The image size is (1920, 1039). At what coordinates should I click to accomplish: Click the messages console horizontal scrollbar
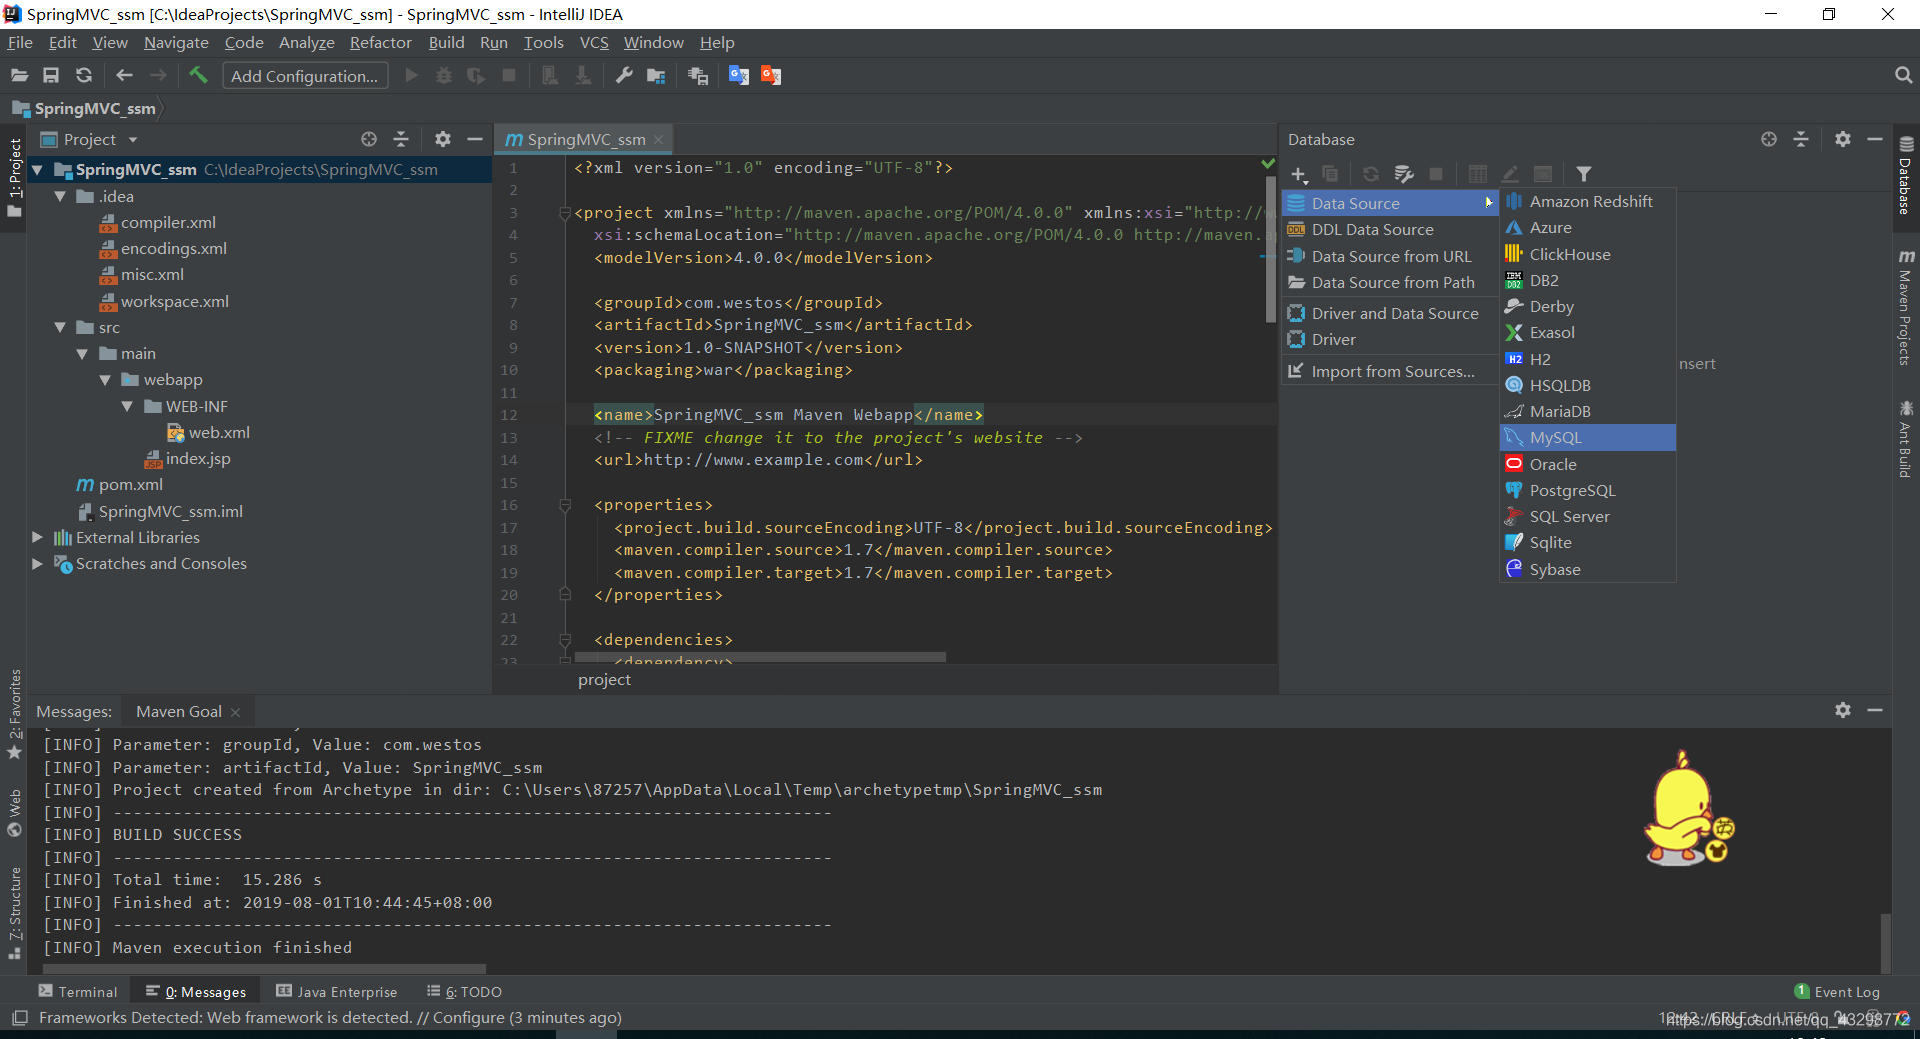[x=264, y=969]
